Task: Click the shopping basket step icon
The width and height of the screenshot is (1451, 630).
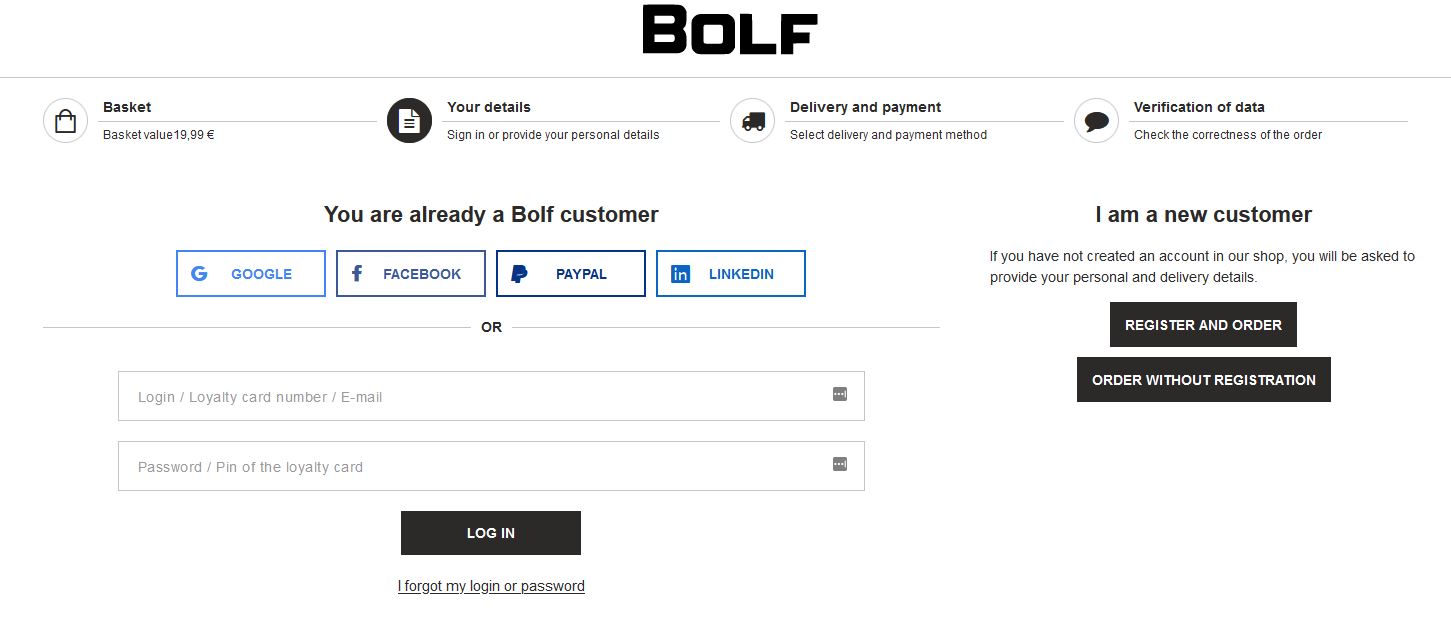Action: coord(66,121)
